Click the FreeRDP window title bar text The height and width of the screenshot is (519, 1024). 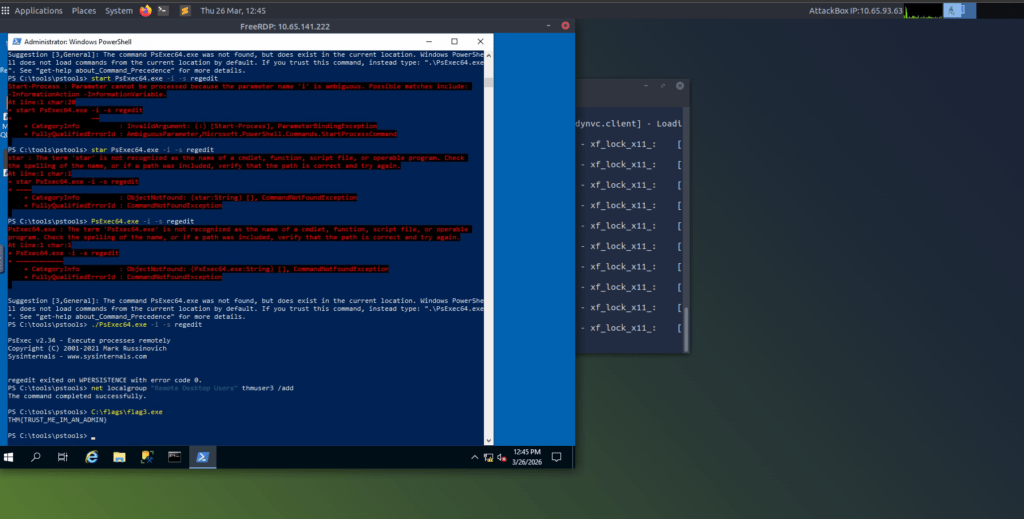(x=285, y=26)
